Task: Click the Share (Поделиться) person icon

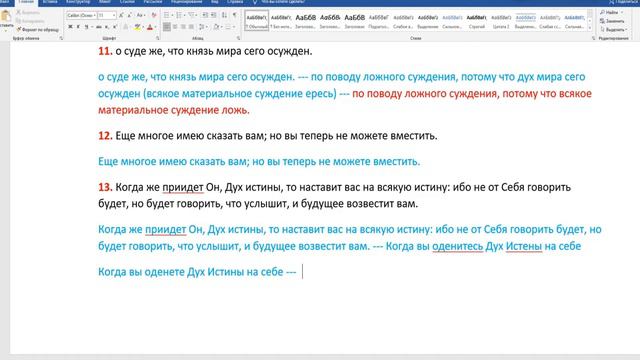Action: point(611,2)
